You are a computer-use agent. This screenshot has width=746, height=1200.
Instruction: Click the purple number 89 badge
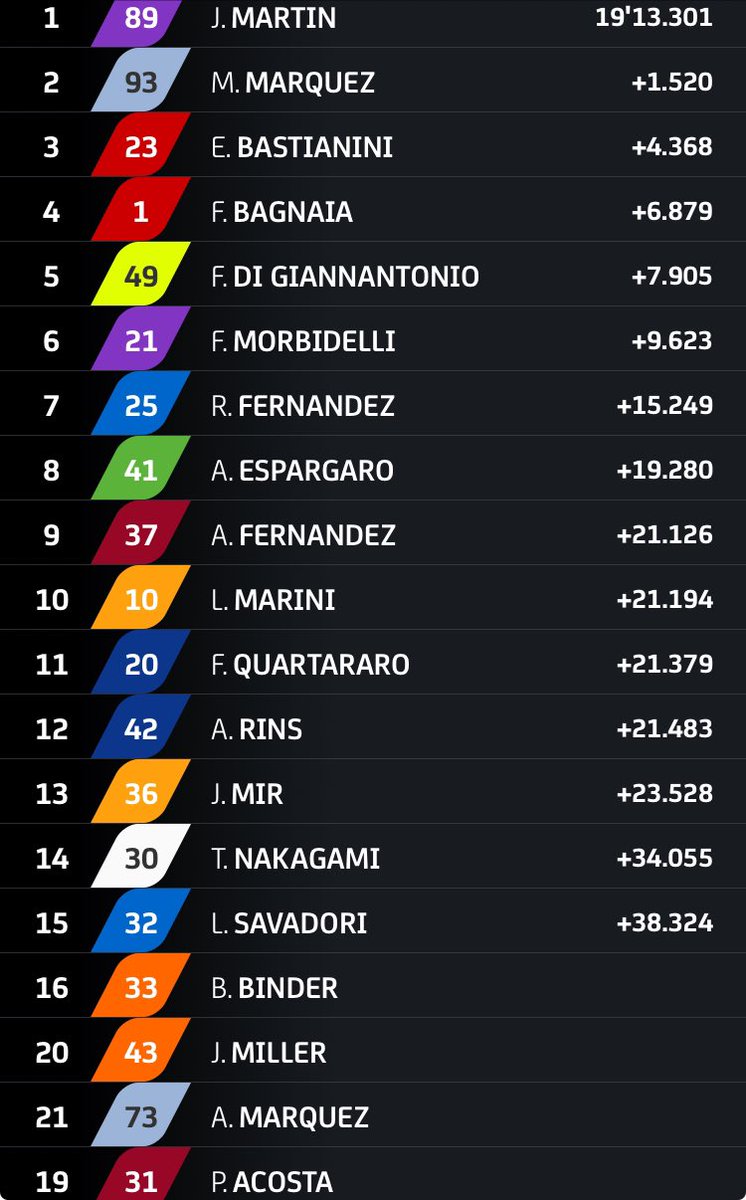coord(141,19)
